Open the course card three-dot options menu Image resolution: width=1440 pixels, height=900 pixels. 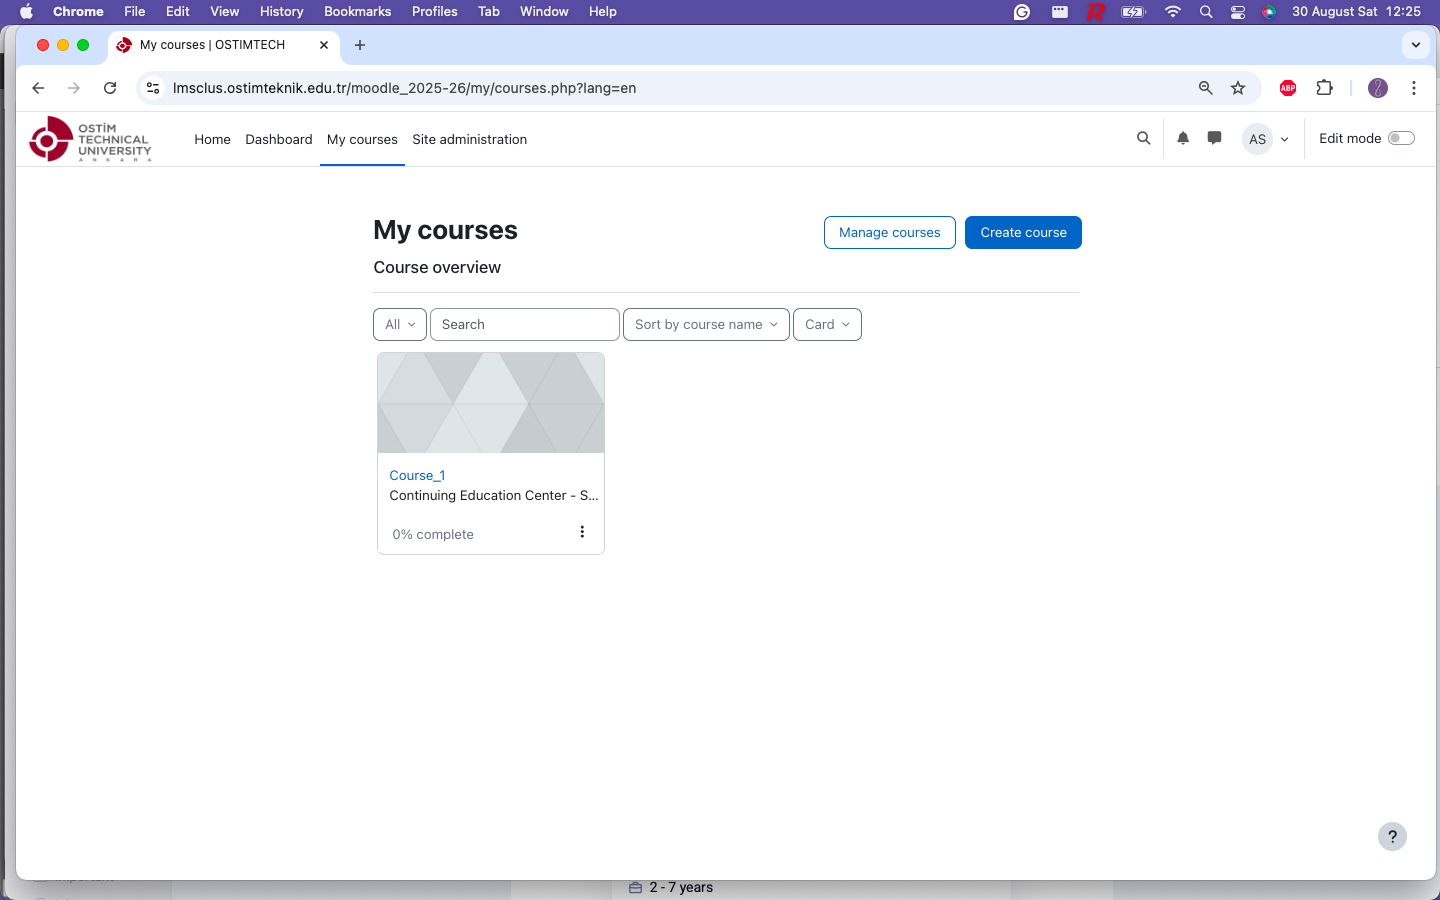pos(582,532)
